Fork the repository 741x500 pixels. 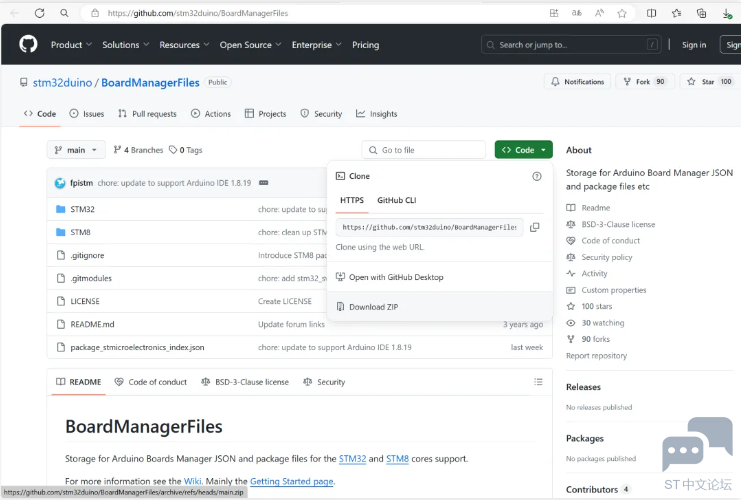pos(644,82)
